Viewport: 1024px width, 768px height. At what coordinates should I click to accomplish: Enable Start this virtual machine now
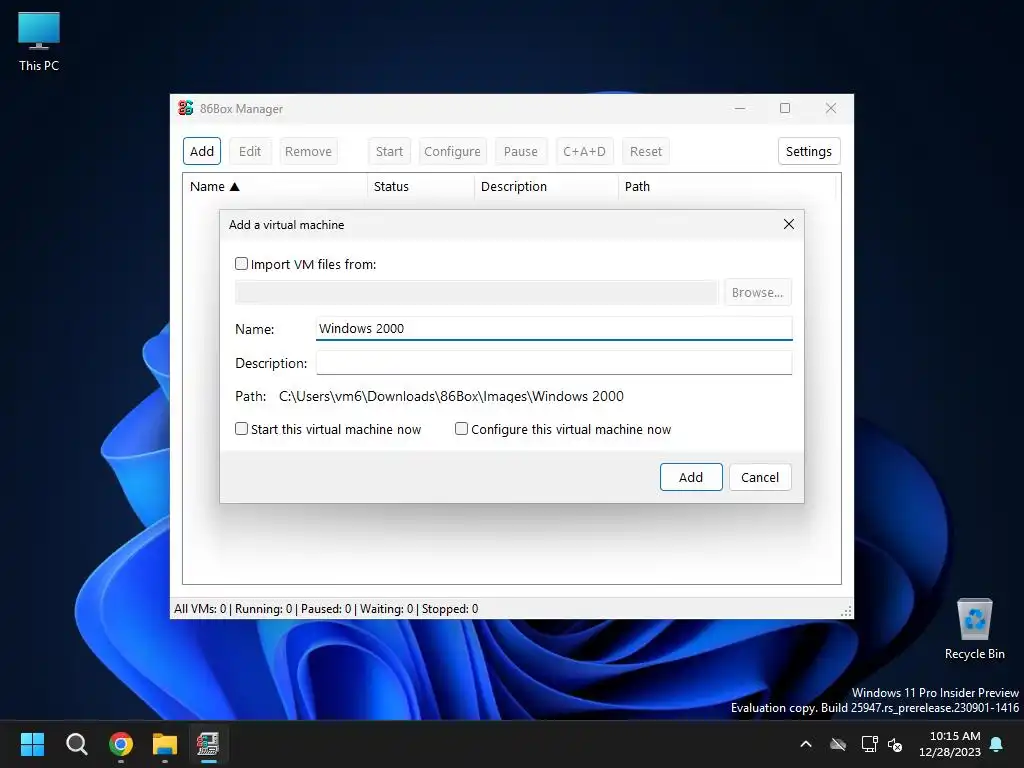[241, 428]
